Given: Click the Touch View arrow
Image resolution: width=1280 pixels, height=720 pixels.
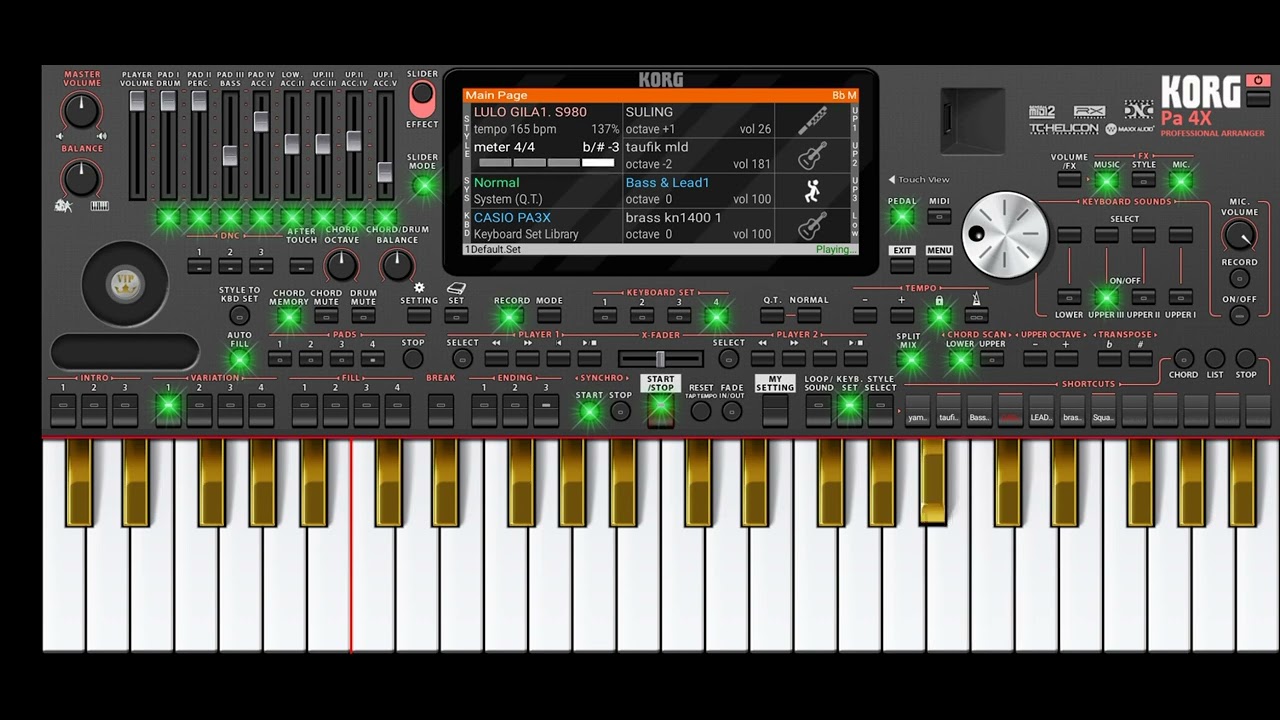Looking at the screenshot, I should [x=892, y=180].
